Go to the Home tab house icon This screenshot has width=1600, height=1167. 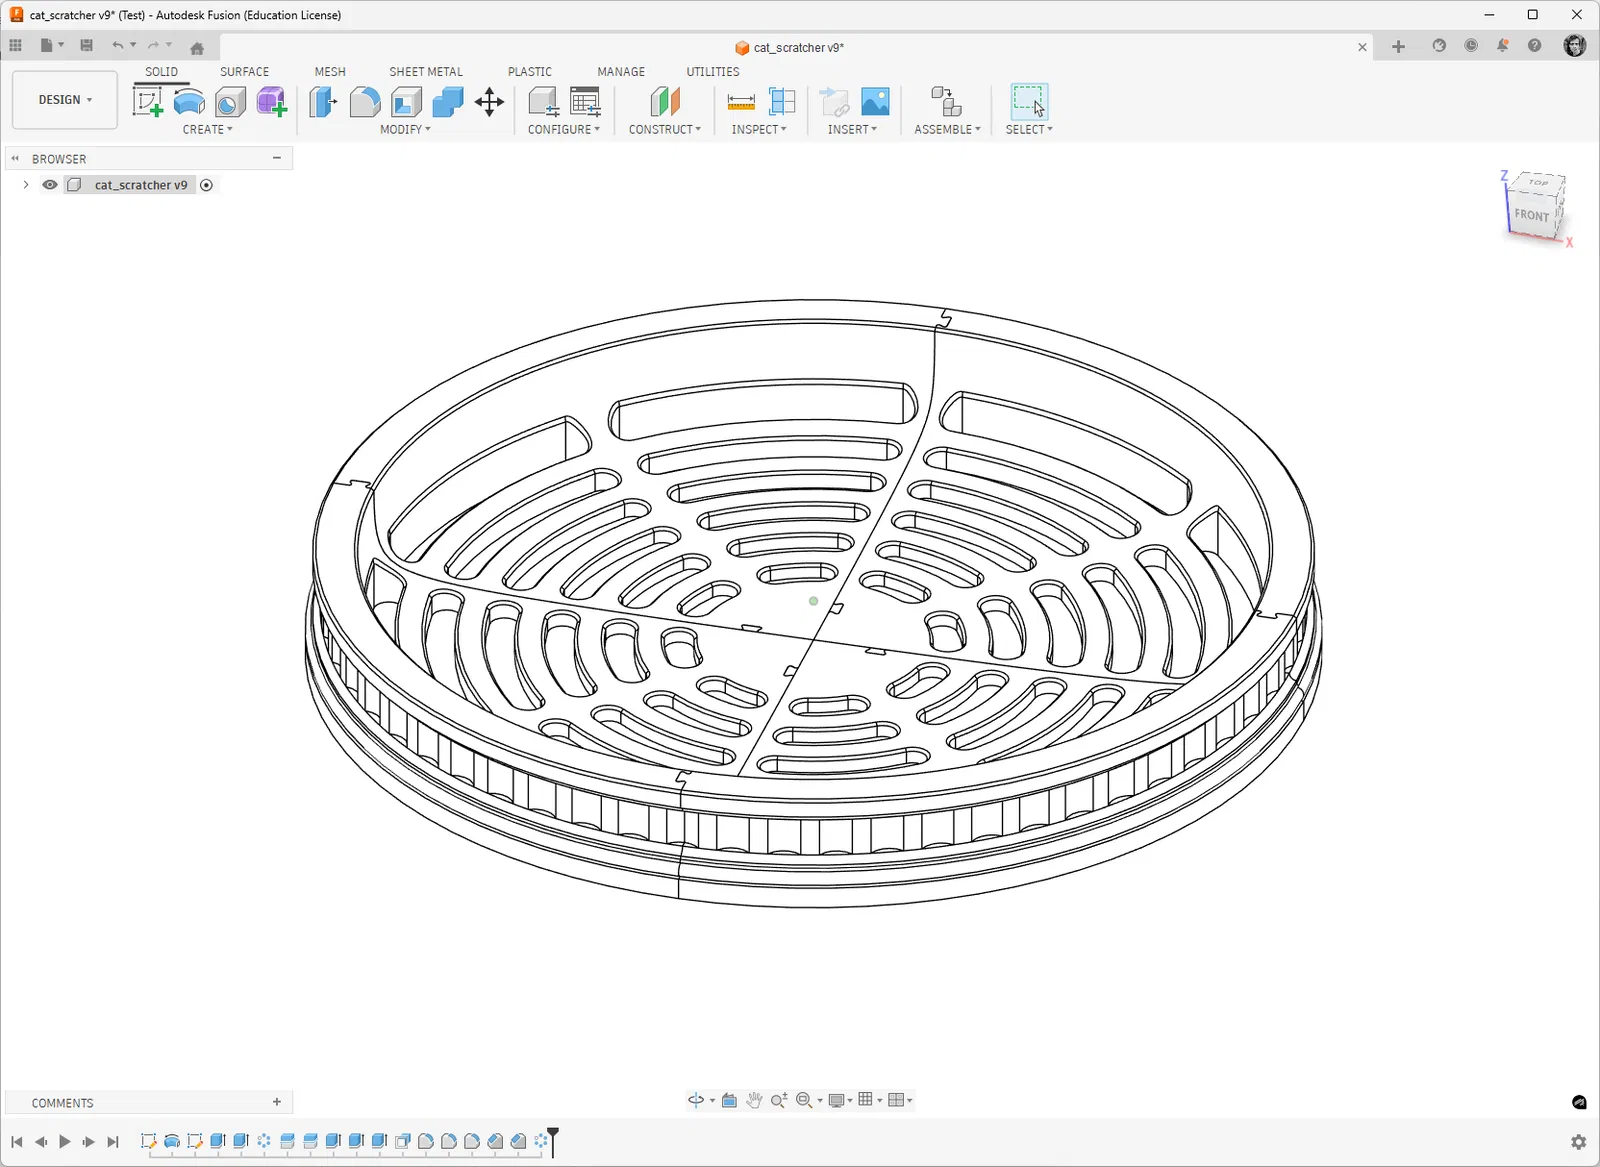pos(197,48)
